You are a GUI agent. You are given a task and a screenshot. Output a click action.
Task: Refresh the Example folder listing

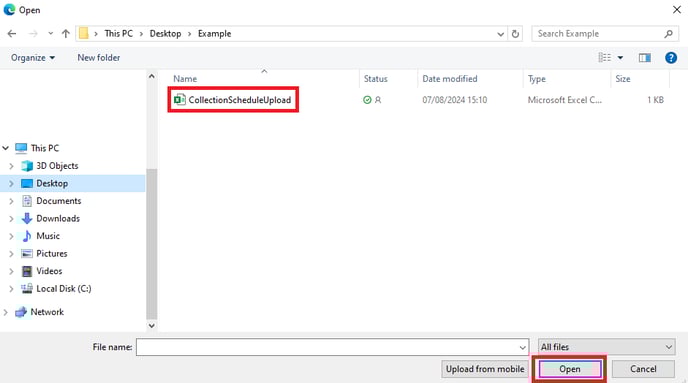point(516,34)
